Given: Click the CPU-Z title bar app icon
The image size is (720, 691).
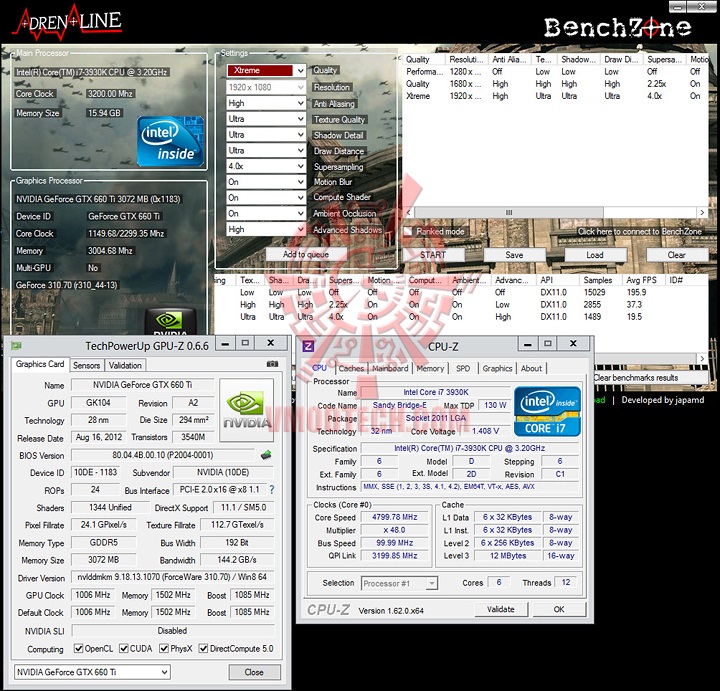Looking at the screenshot, I should pos(308,345).
